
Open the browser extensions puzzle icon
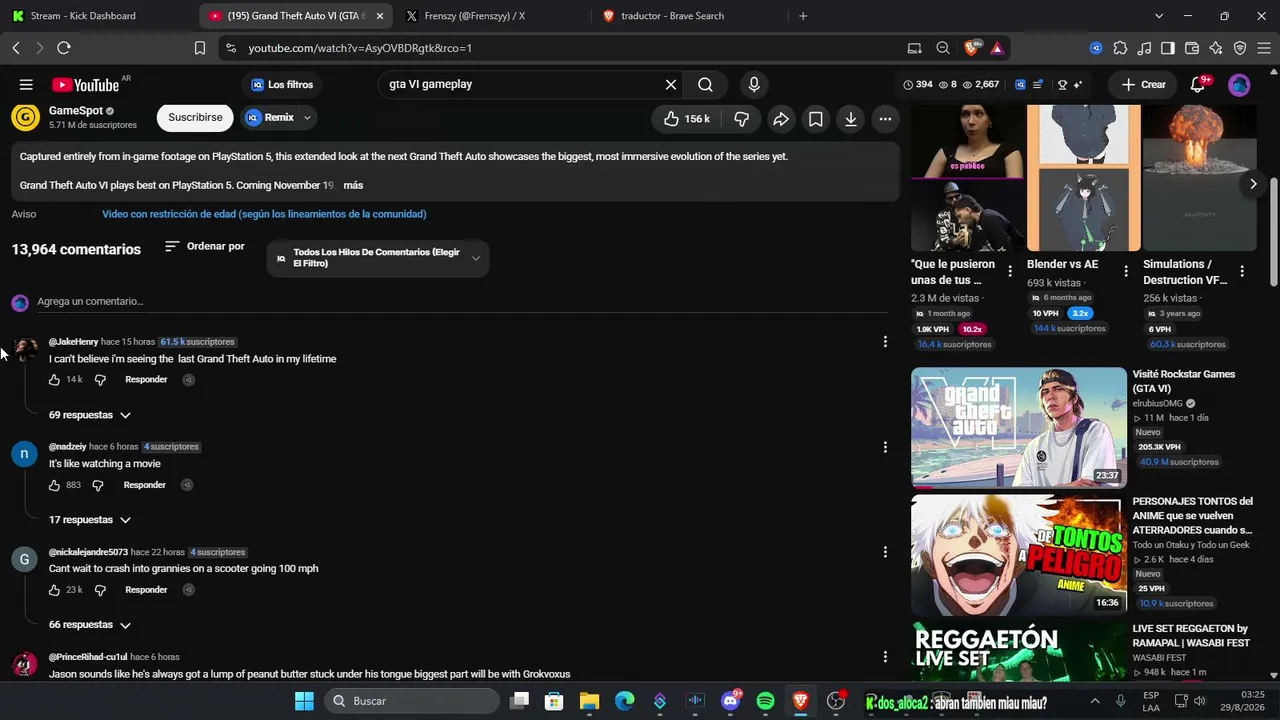pos(1120,48)
